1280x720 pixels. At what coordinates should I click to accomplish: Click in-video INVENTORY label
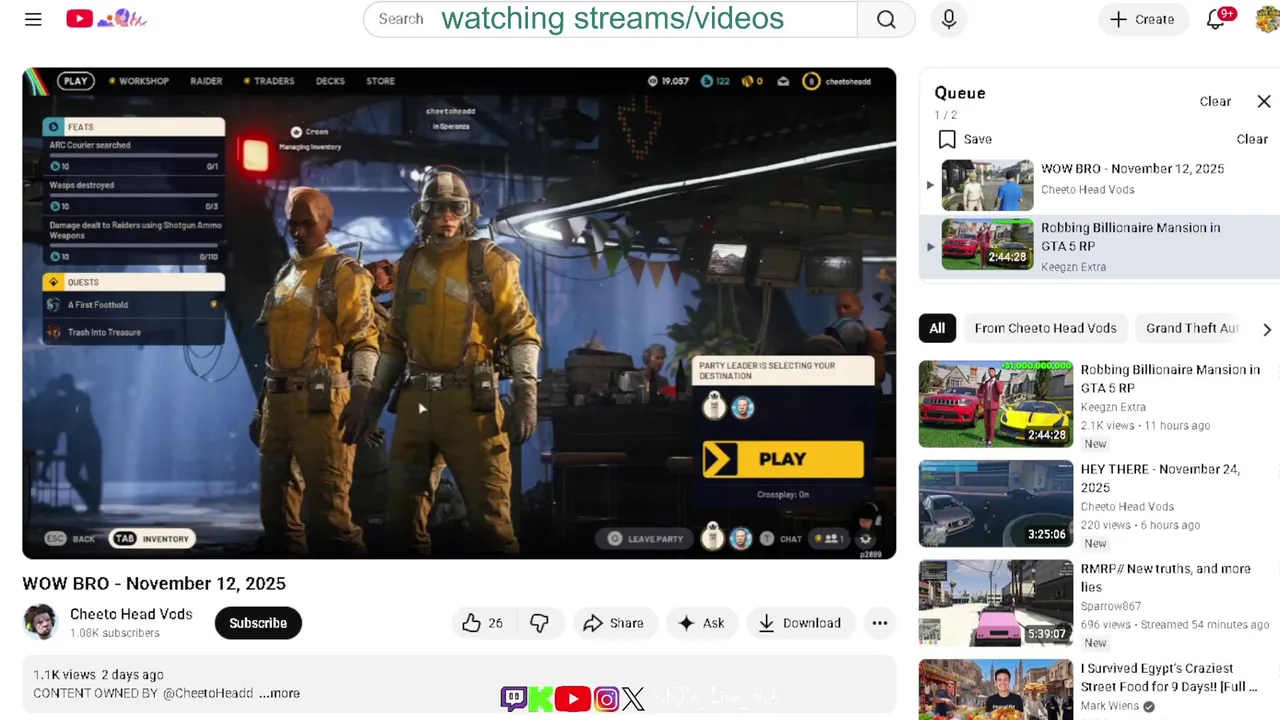pyautogui.click(x=165, y=539)
